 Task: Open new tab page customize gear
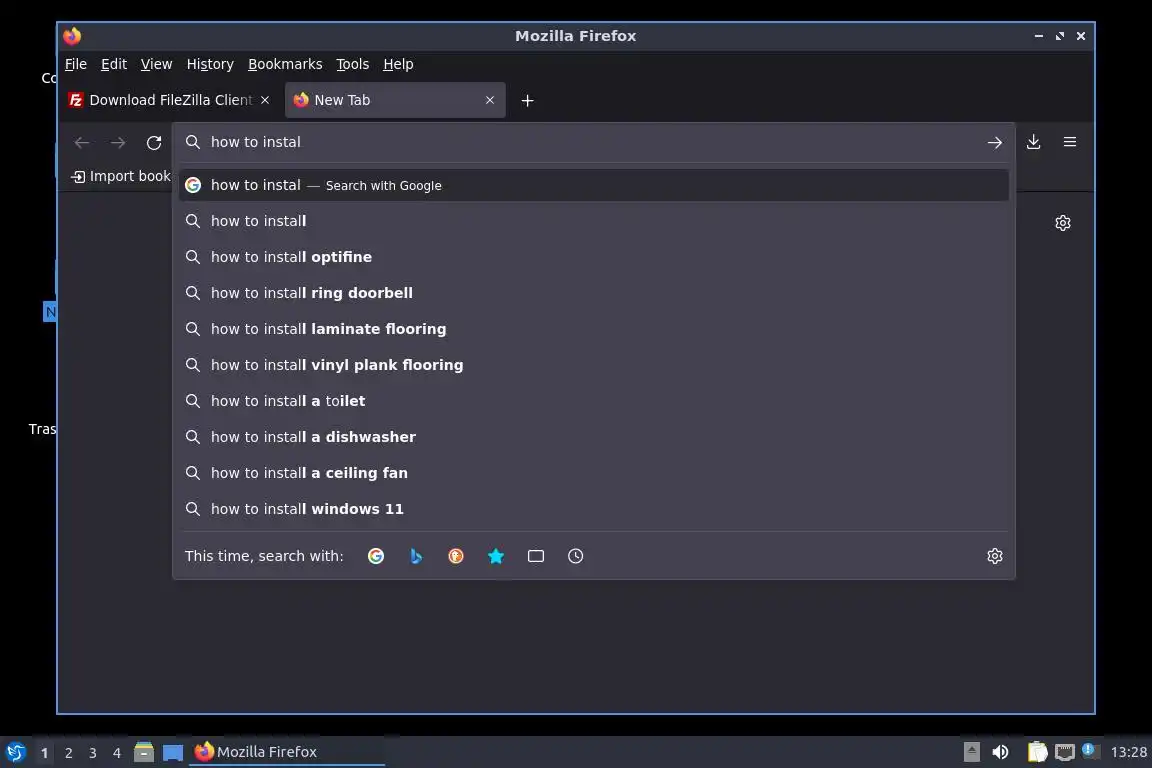point(1062,223)
